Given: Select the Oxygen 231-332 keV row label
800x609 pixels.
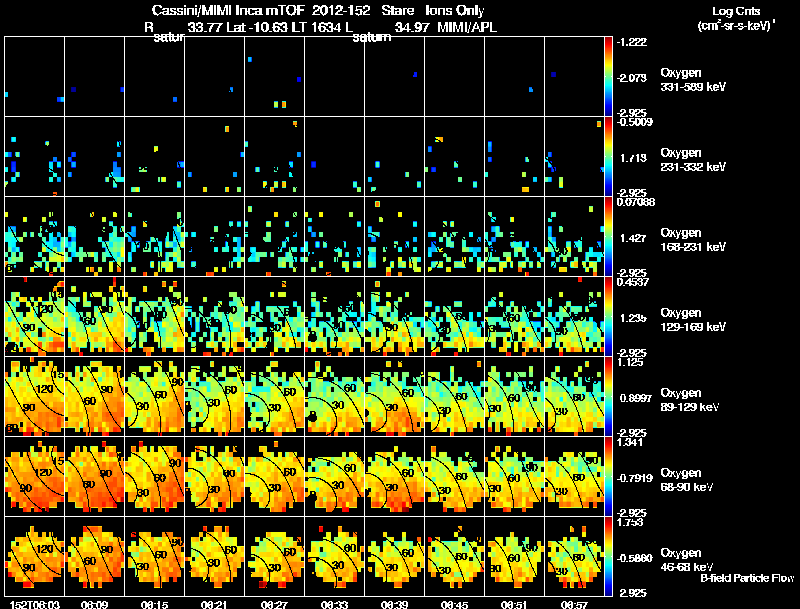Looking at the screenshot, I should (x=693, y=160).
